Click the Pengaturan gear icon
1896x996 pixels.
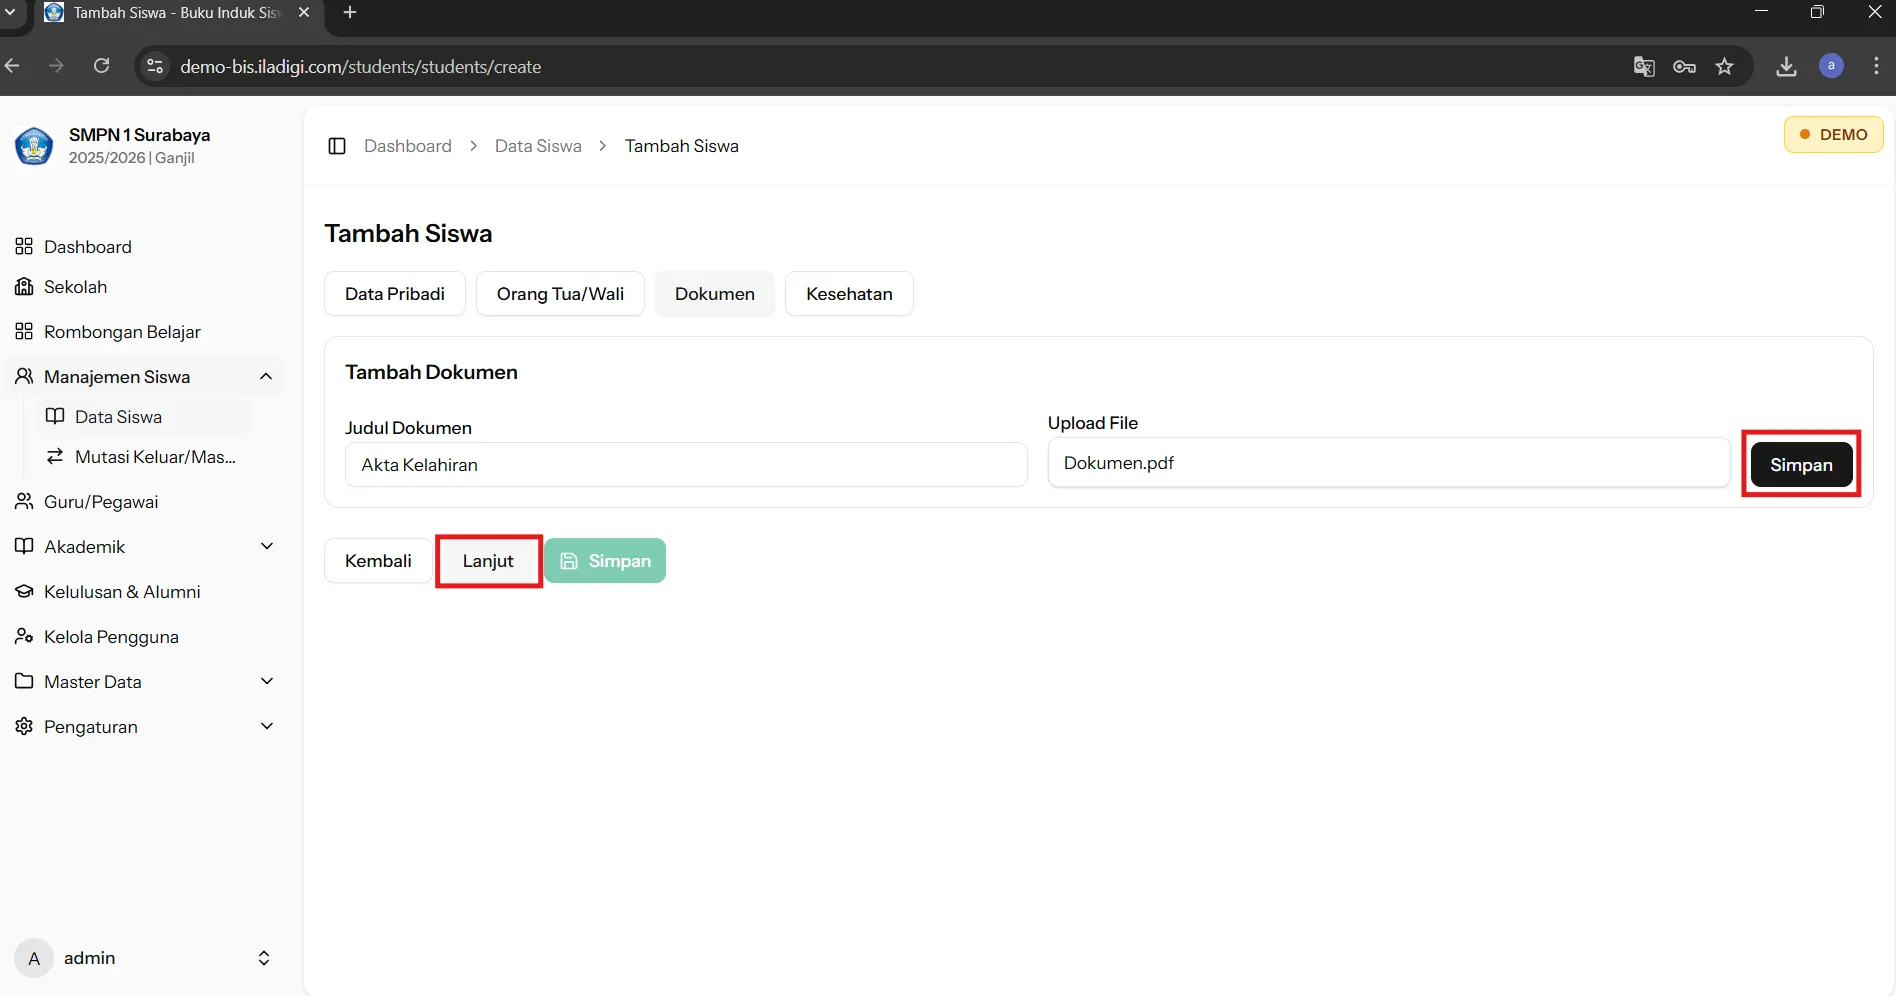(24, 726)
